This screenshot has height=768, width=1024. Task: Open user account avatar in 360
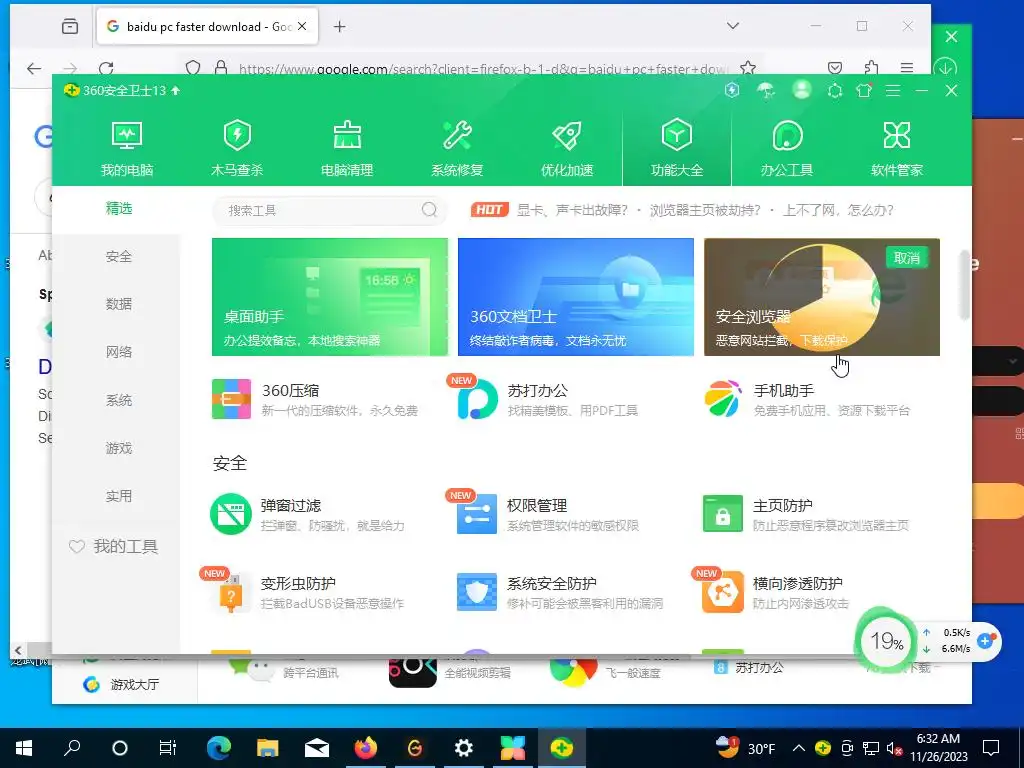[802, 89]
